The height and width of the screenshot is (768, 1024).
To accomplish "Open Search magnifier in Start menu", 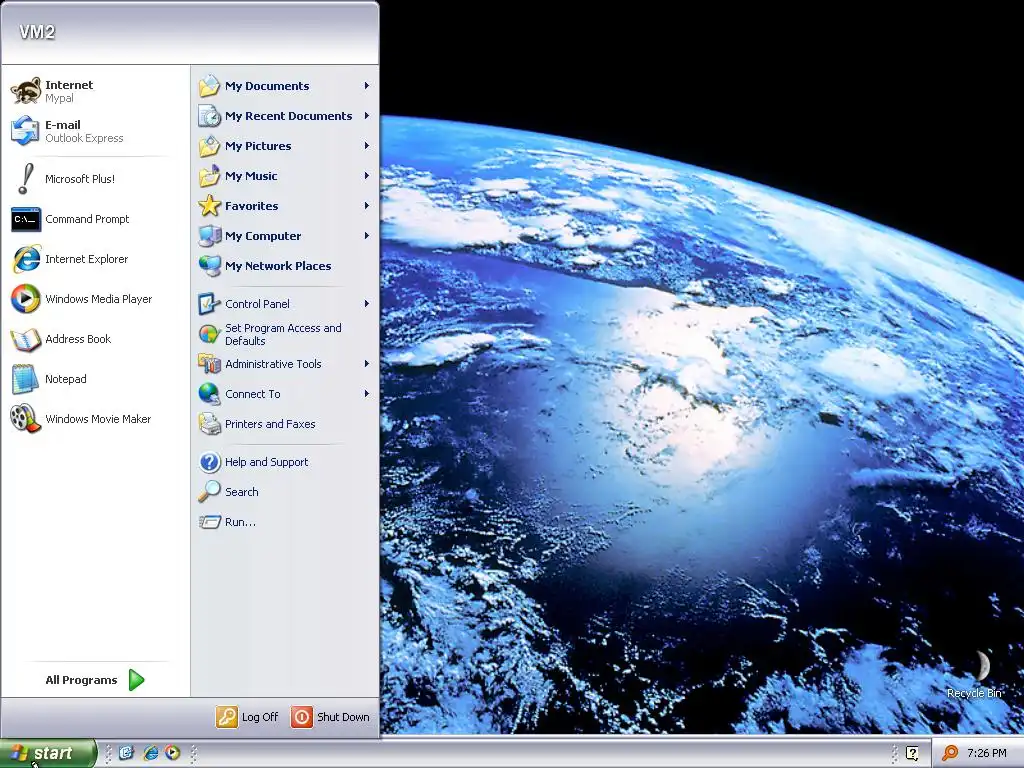I will click(210, 492).
